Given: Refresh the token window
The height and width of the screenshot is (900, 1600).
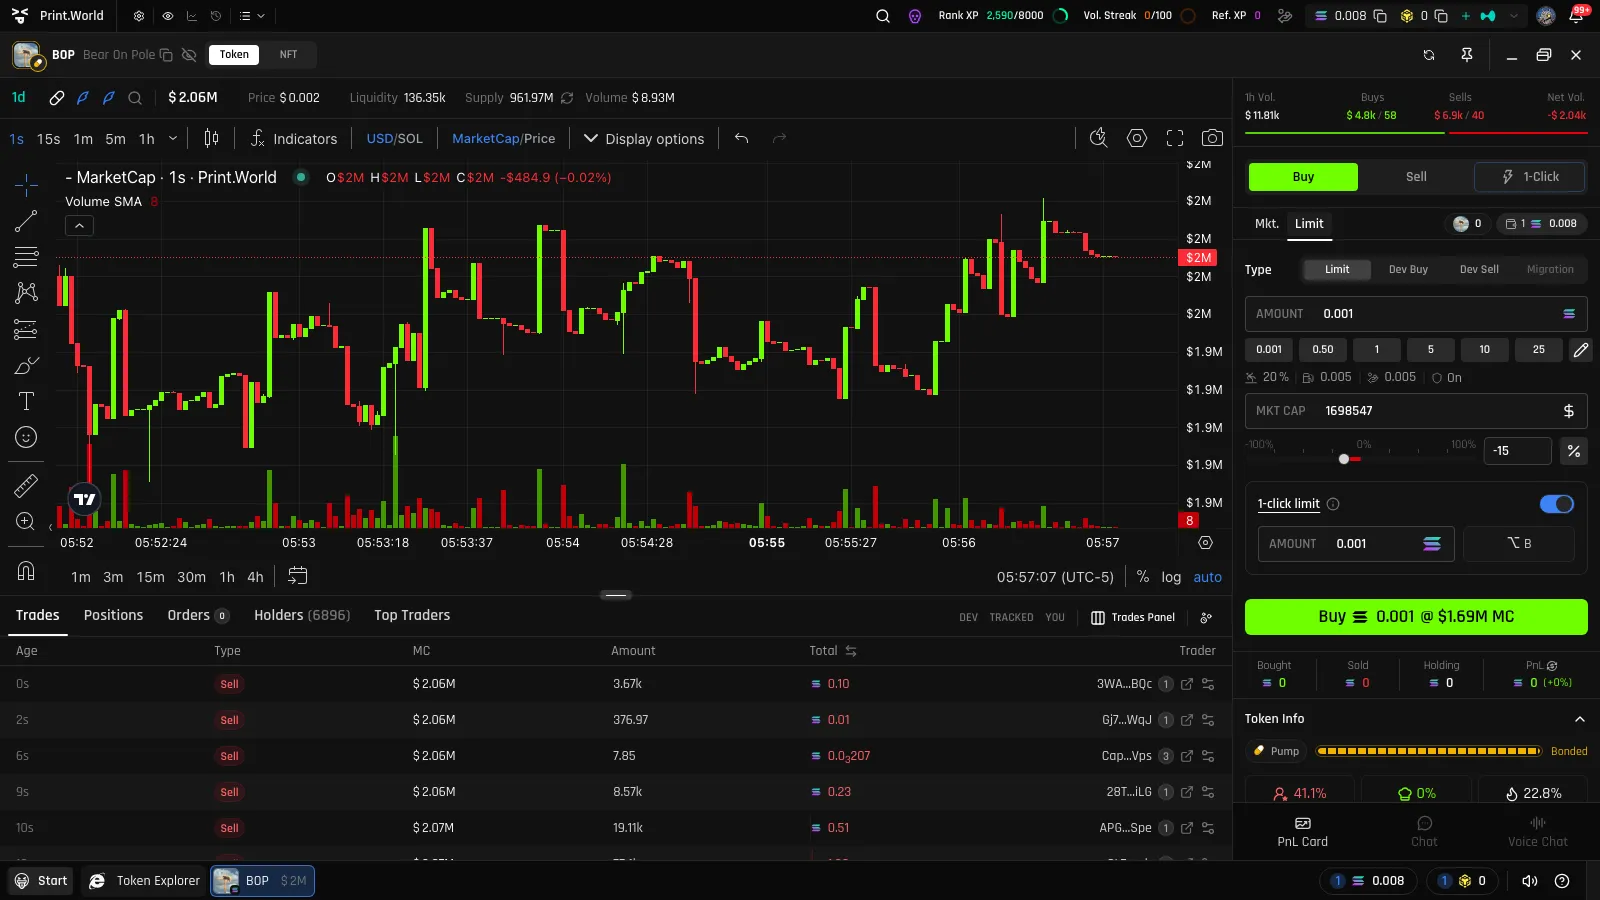Looking at the screenshot, I should [x=1429, y=55].
